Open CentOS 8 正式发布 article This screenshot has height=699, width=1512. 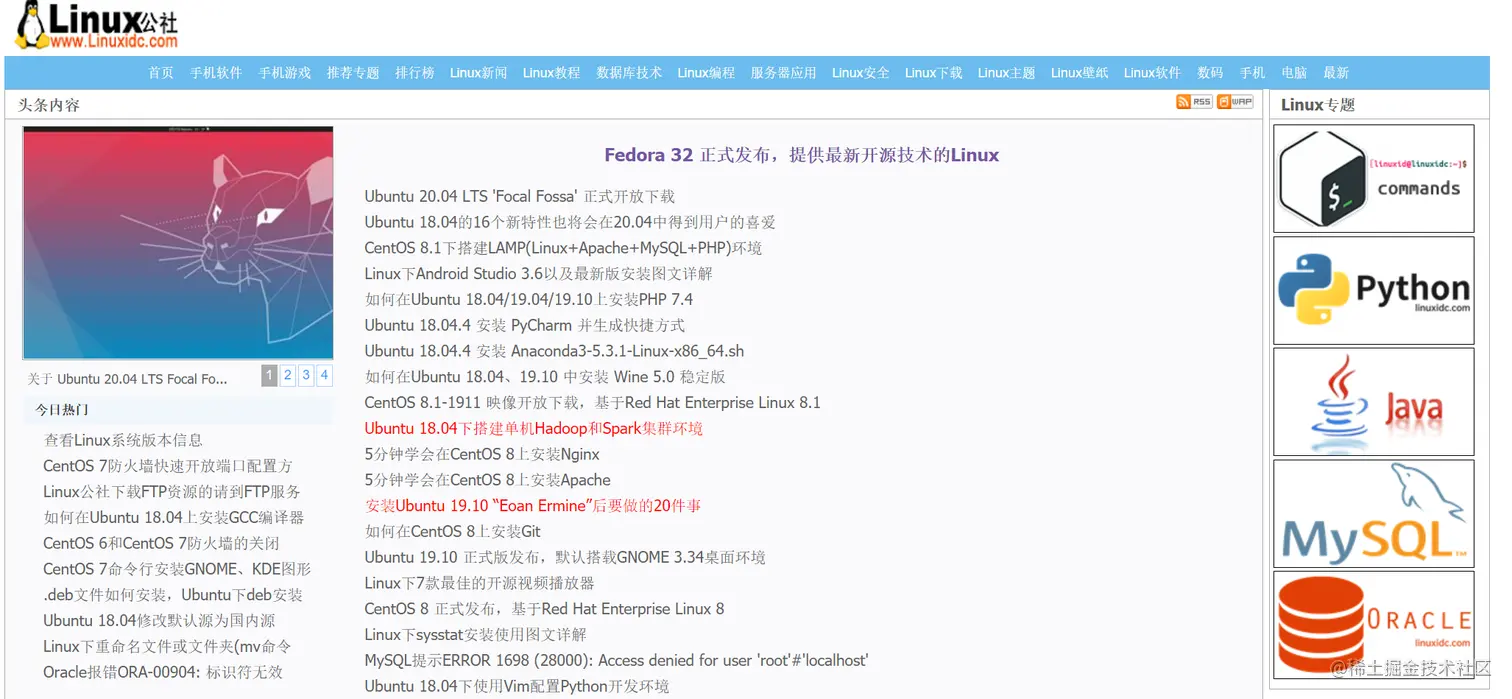[x=545, y=609]
